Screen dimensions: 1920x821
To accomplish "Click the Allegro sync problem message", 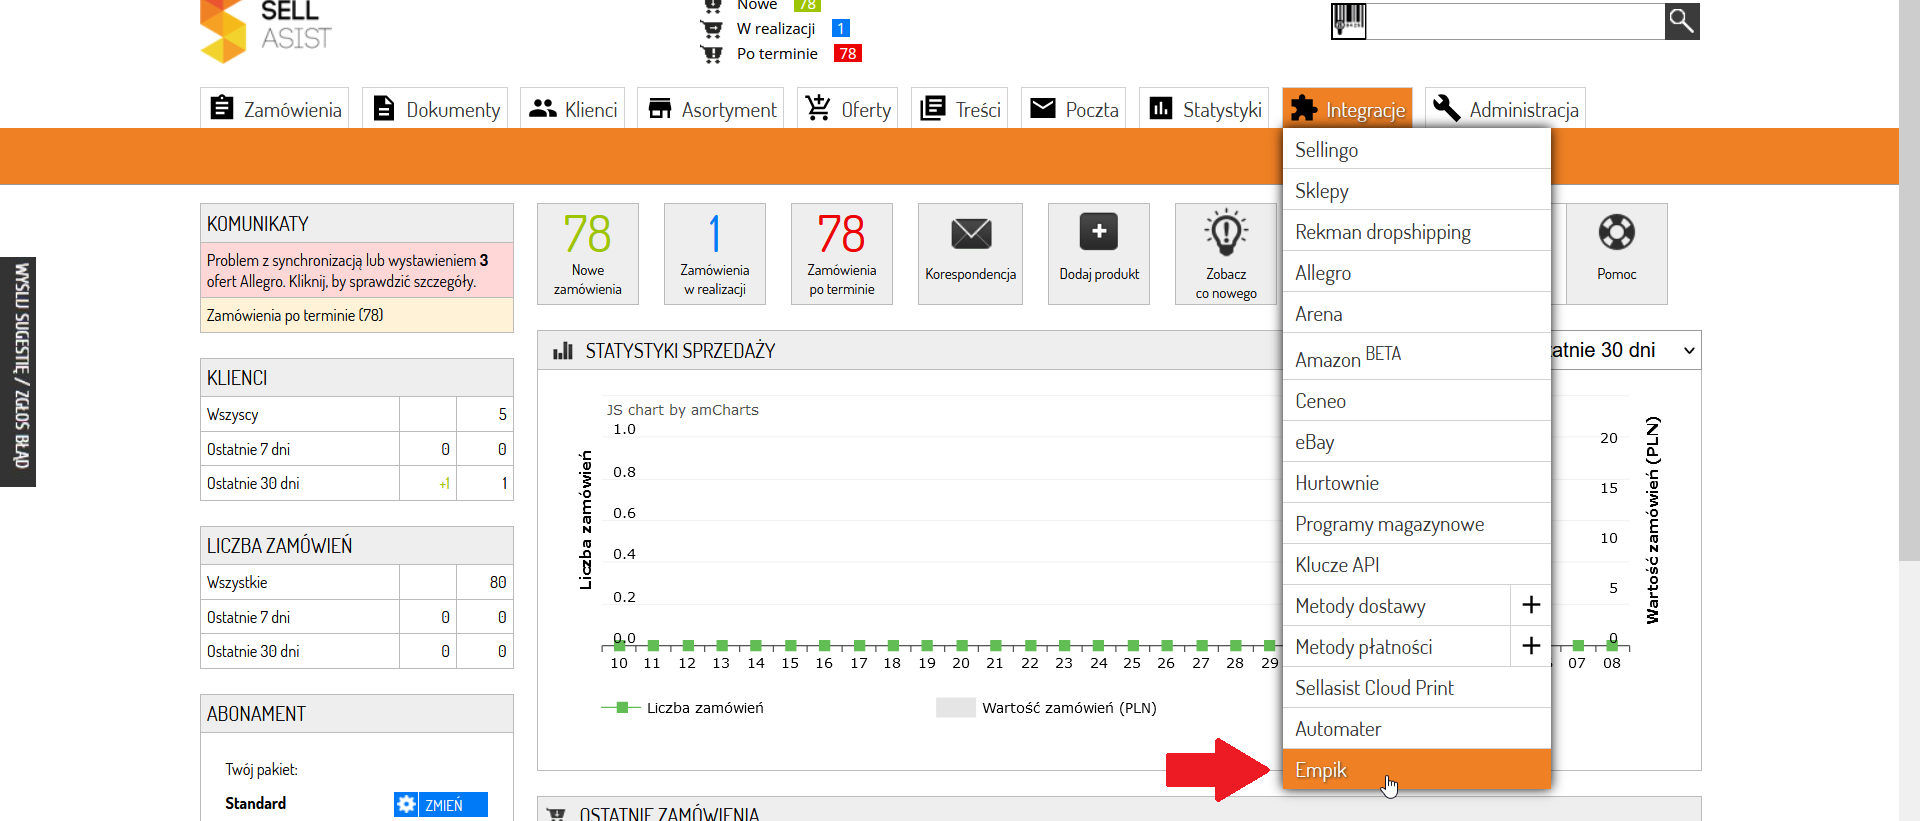I will (x=356, y=270).
